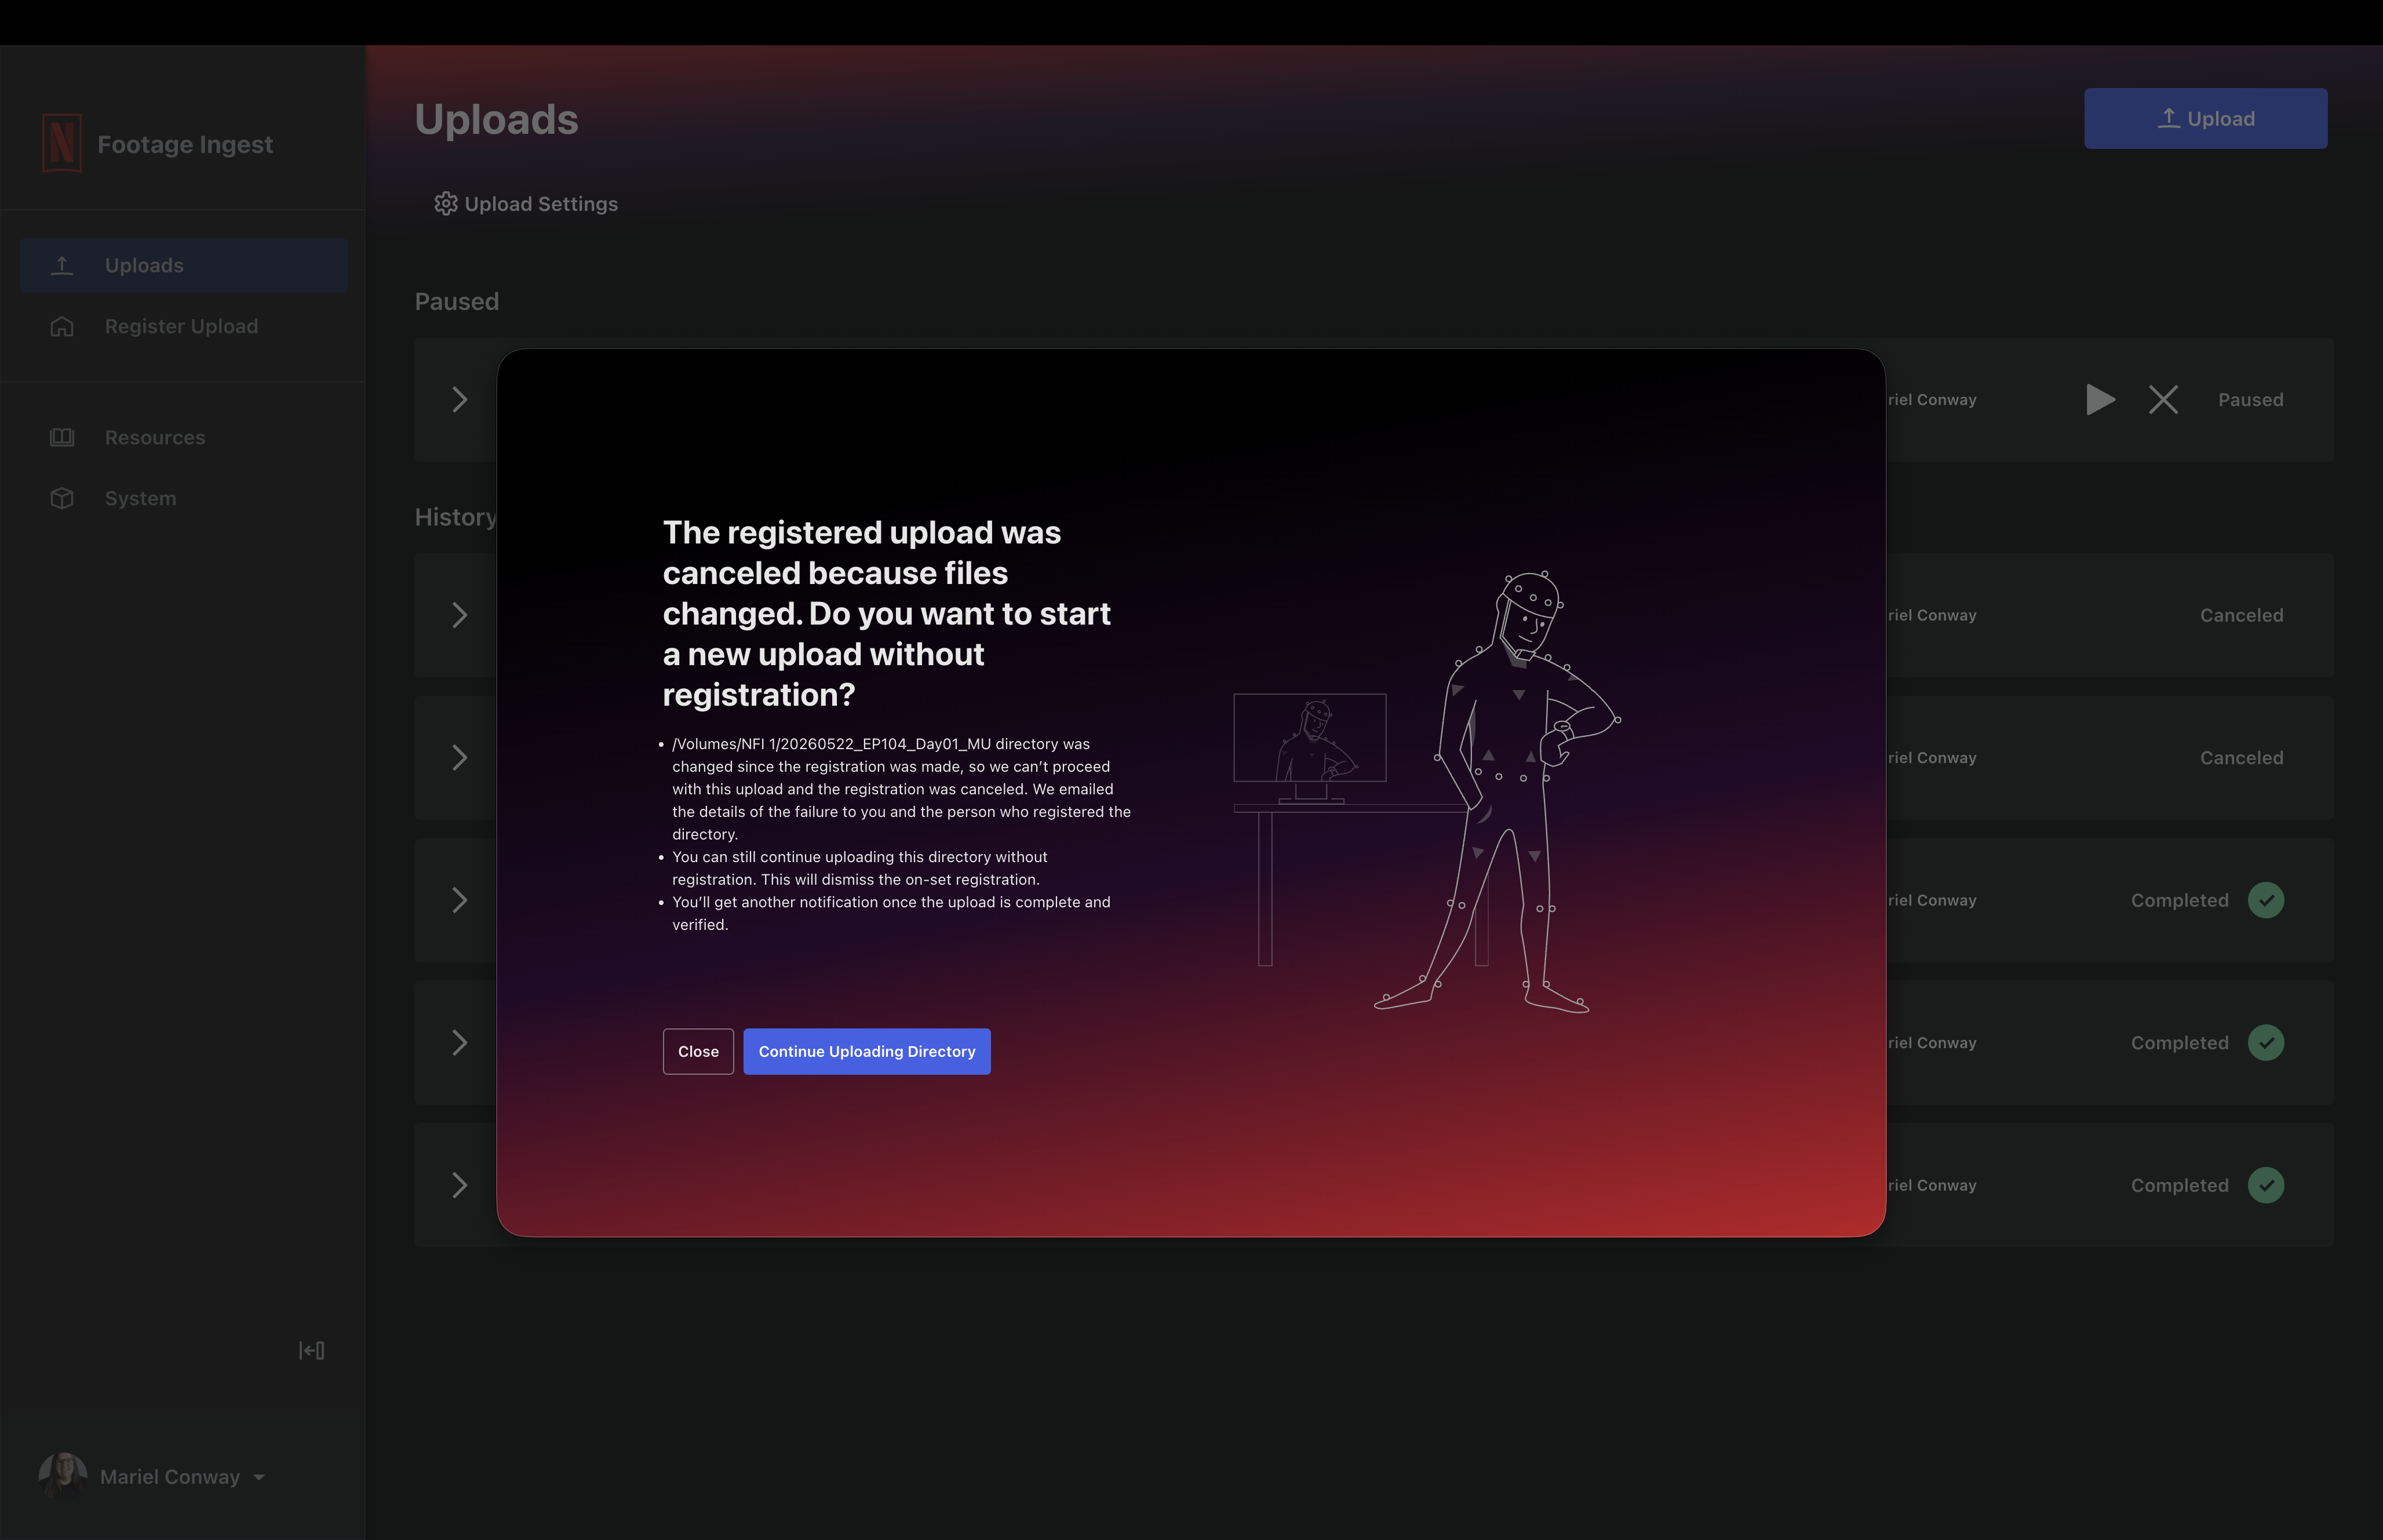2383x1540 pixels.
Task: Click the last Completed green check icon
Action: [x=2265, y=1185]
